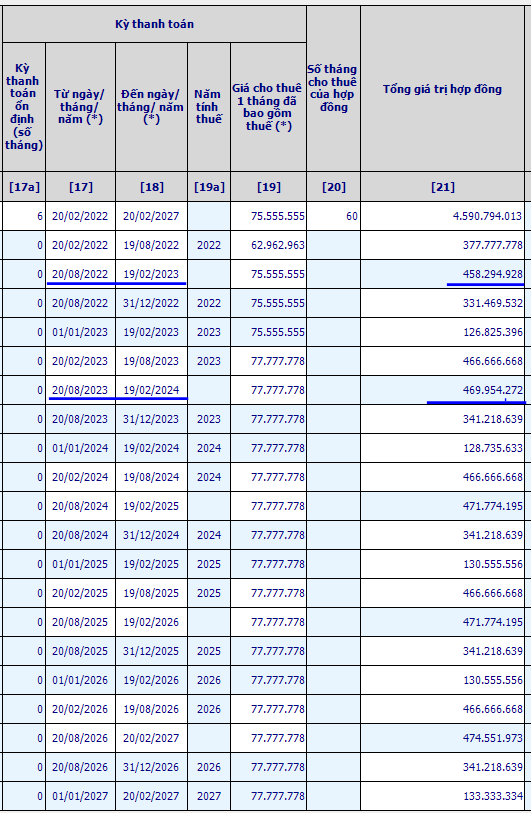
Task: Click the end date cell 19/08/2025
Action: tap(151, 593)
